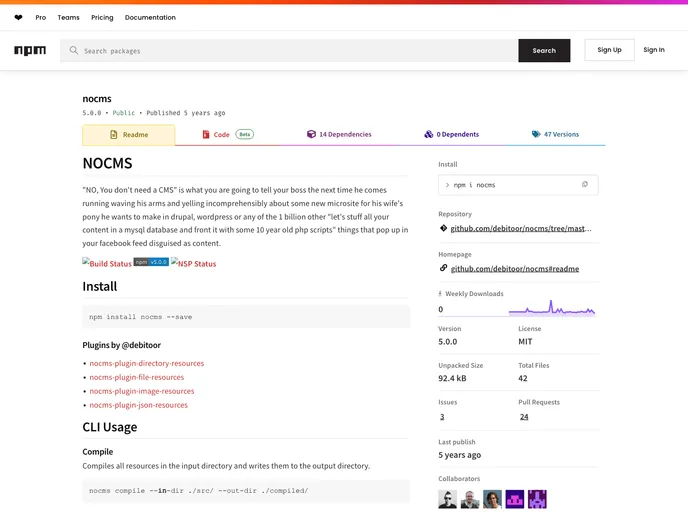This screenshot has width=688, height=512.
Task: Open the npm logo home link
Action: [x=30, y=50]
